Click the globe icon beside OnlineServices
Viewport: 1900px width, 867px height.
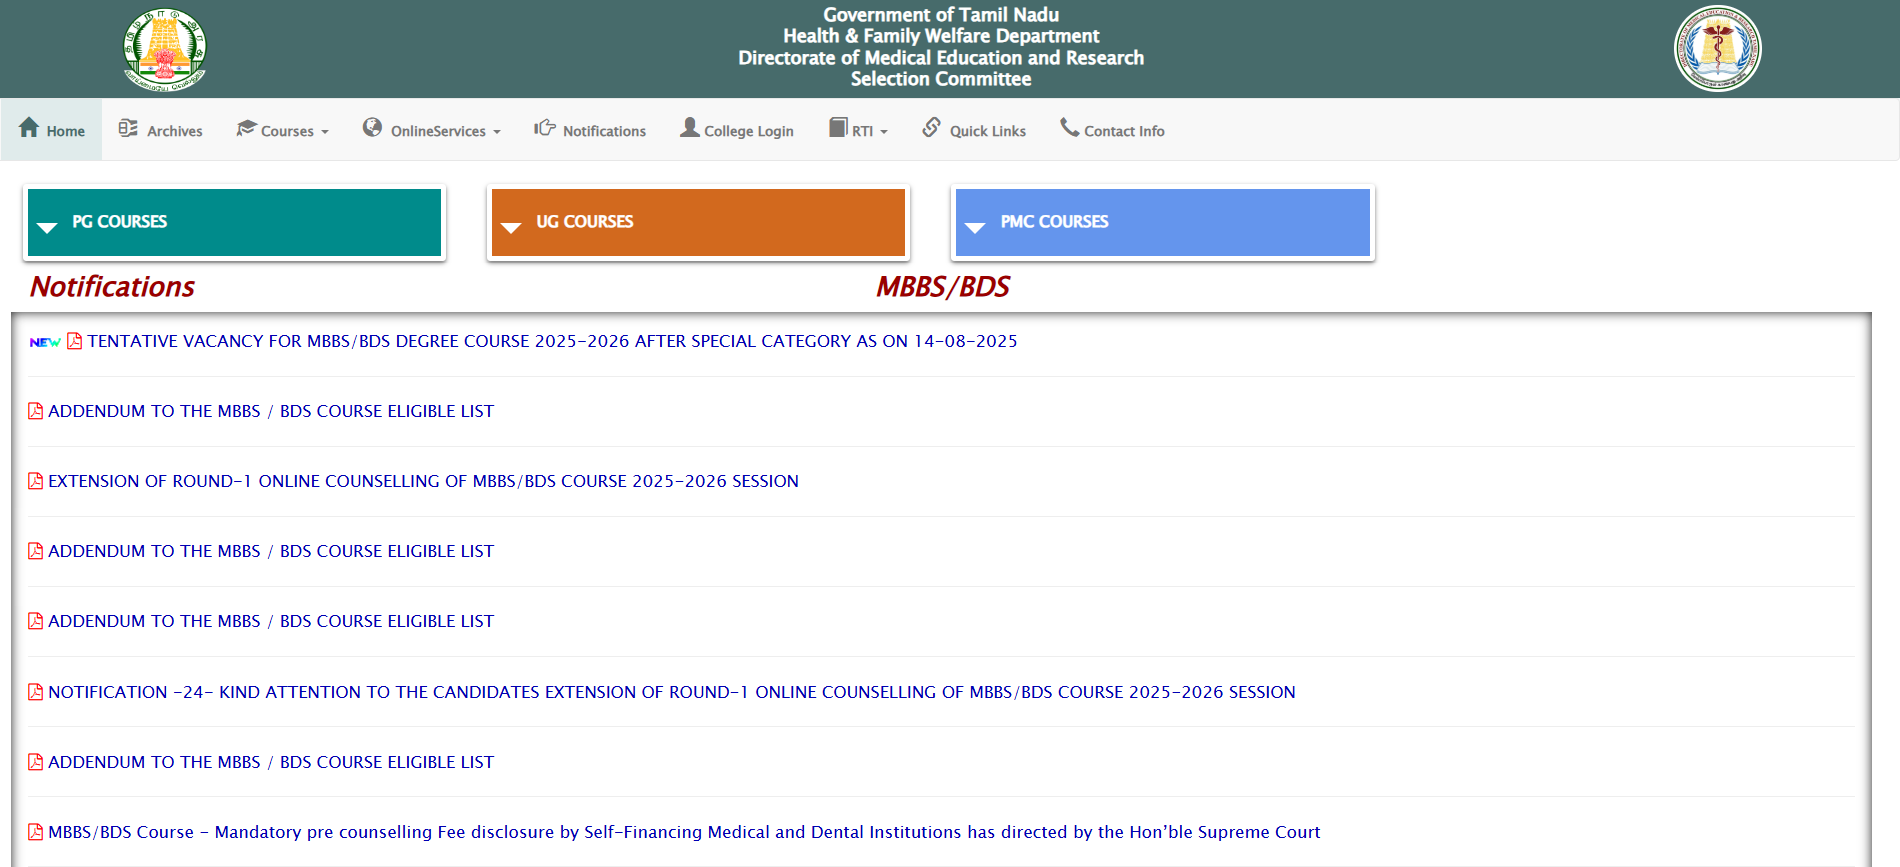tap(372, 128)
